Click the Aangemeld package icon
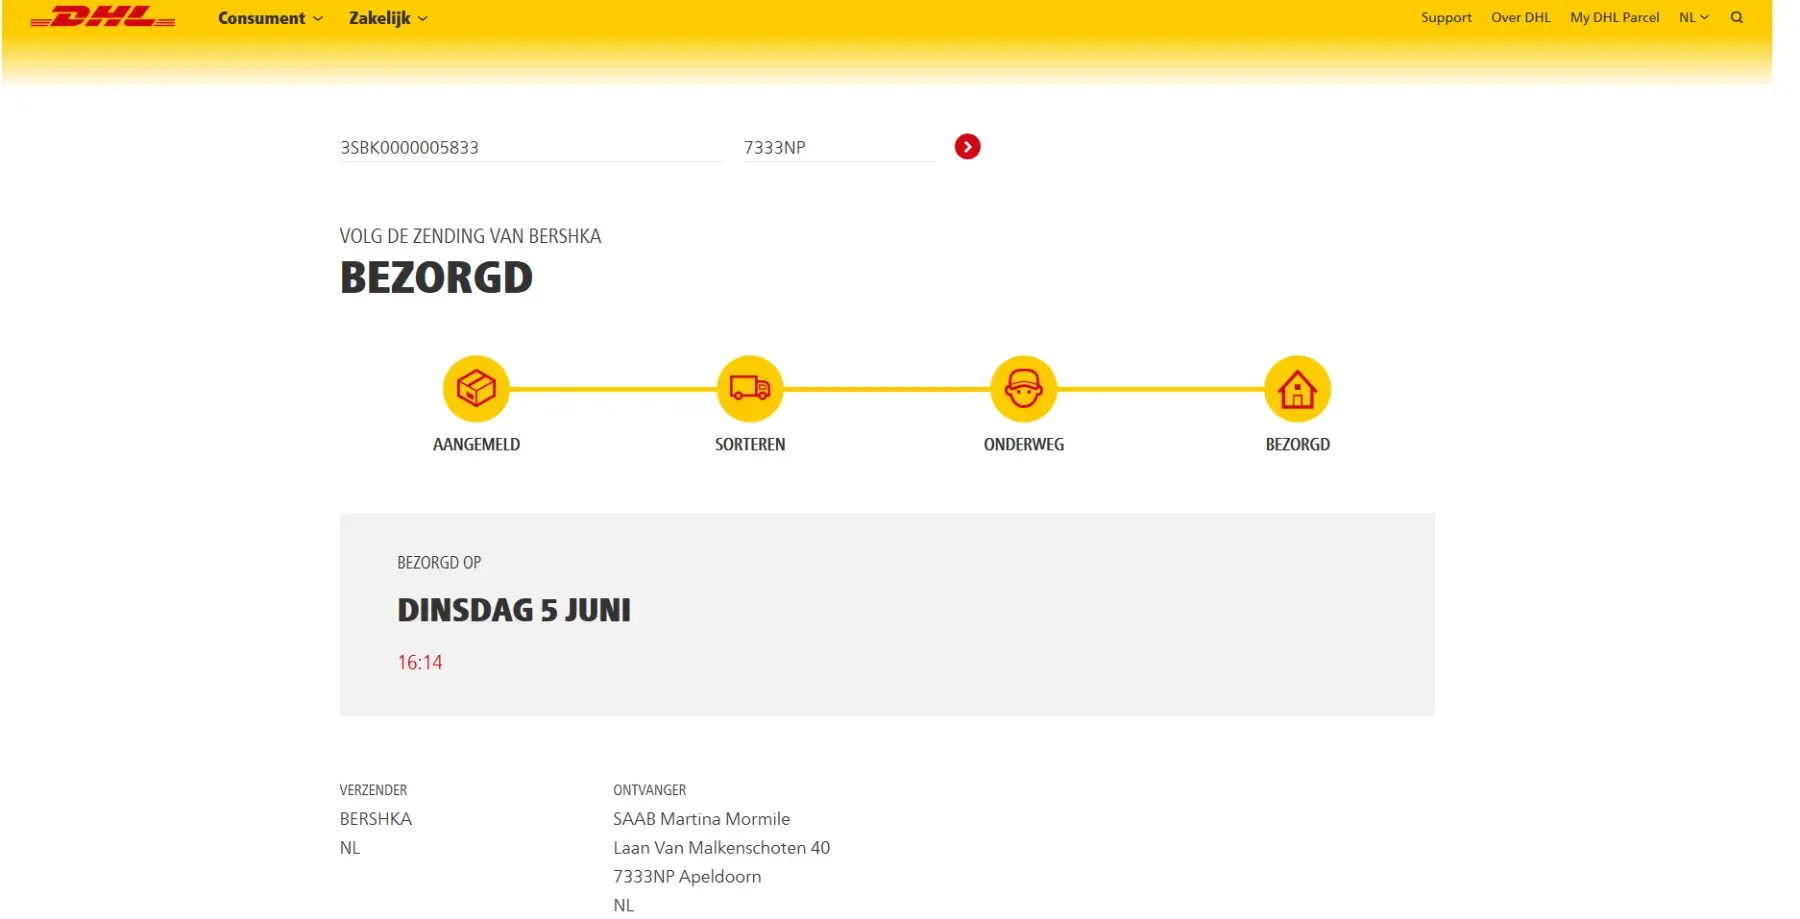Image resolution: width=1800 pixels, height=919 pixels. (x=476, y=389)
